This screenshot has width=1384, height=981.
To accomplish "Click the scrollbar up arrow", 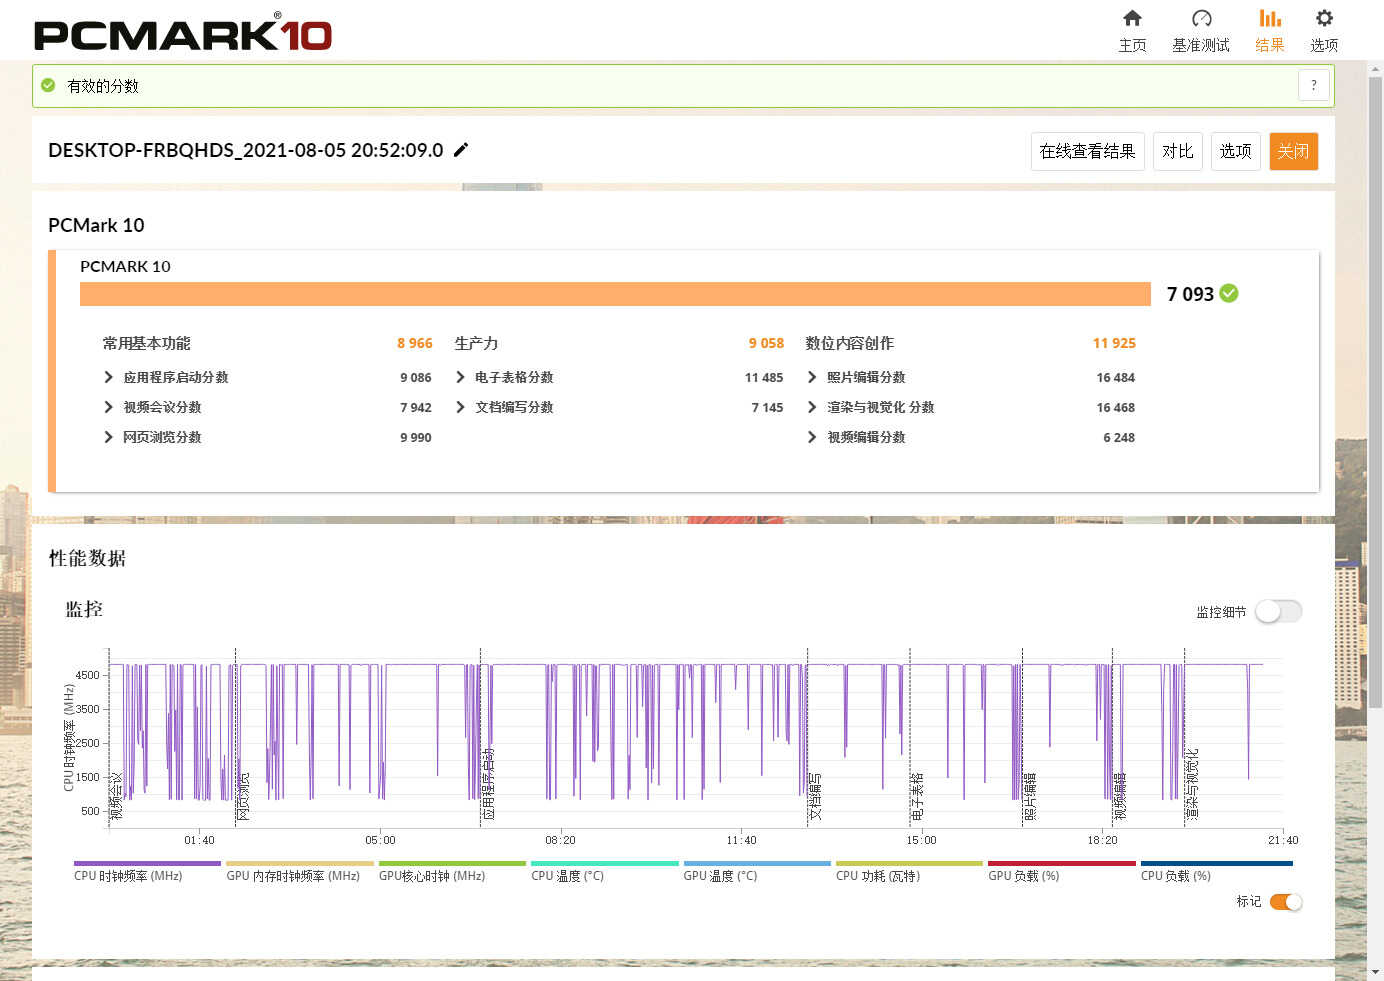I will tap(1375, 68).
